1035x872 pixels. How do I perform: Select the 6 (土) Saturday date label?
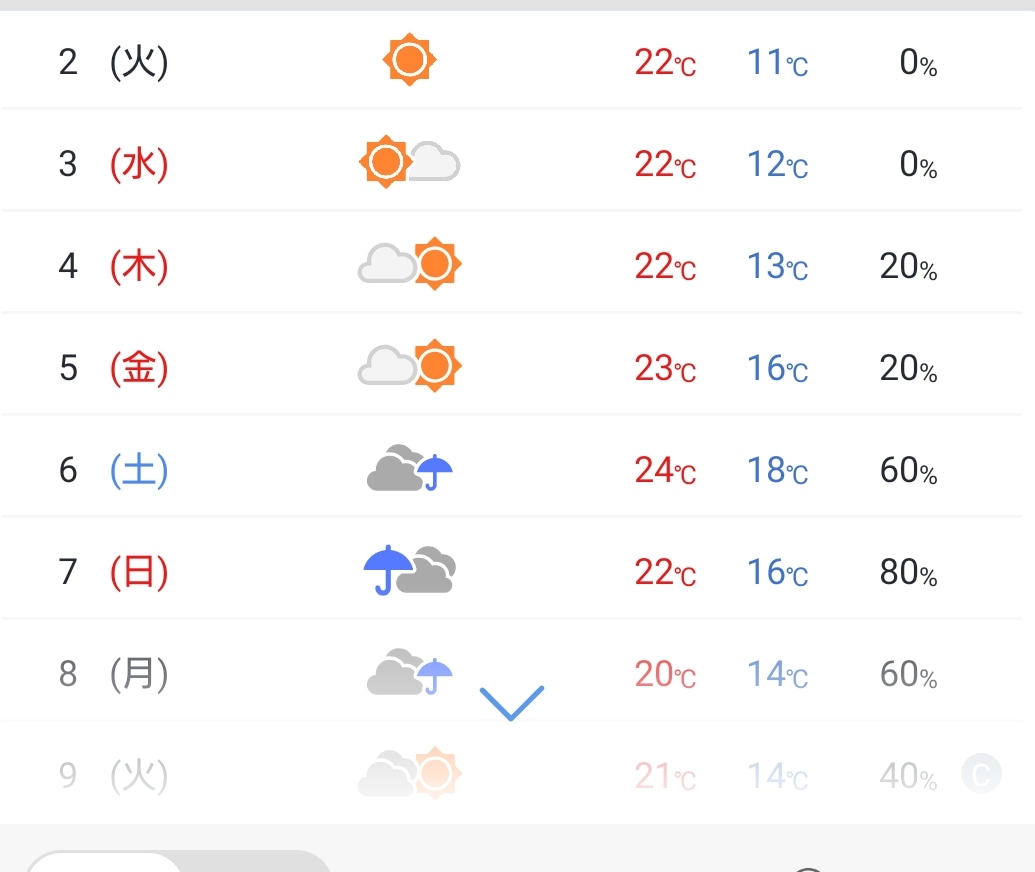click(113, 469)
